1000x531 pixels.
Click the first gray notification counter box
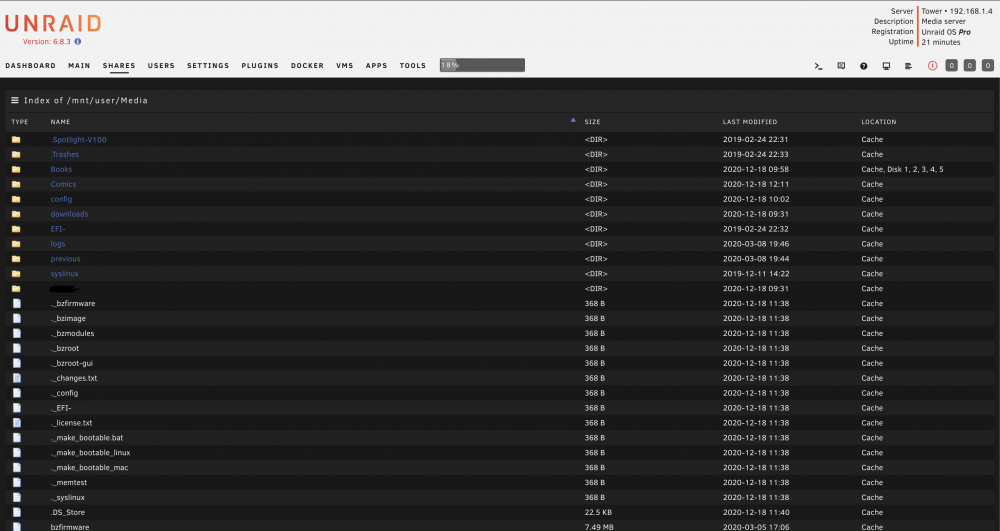point(952,65)
